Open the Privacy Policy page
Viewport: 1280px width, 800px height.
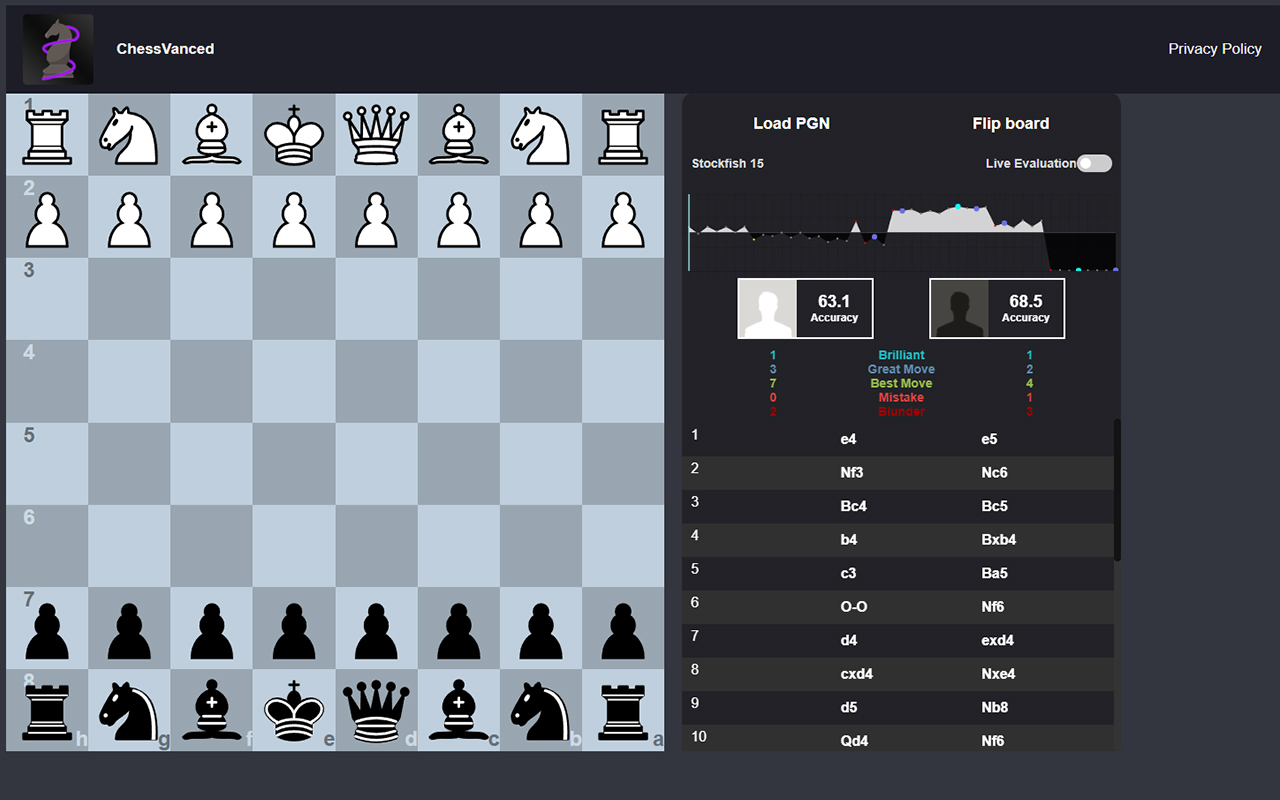point(1215,48)
